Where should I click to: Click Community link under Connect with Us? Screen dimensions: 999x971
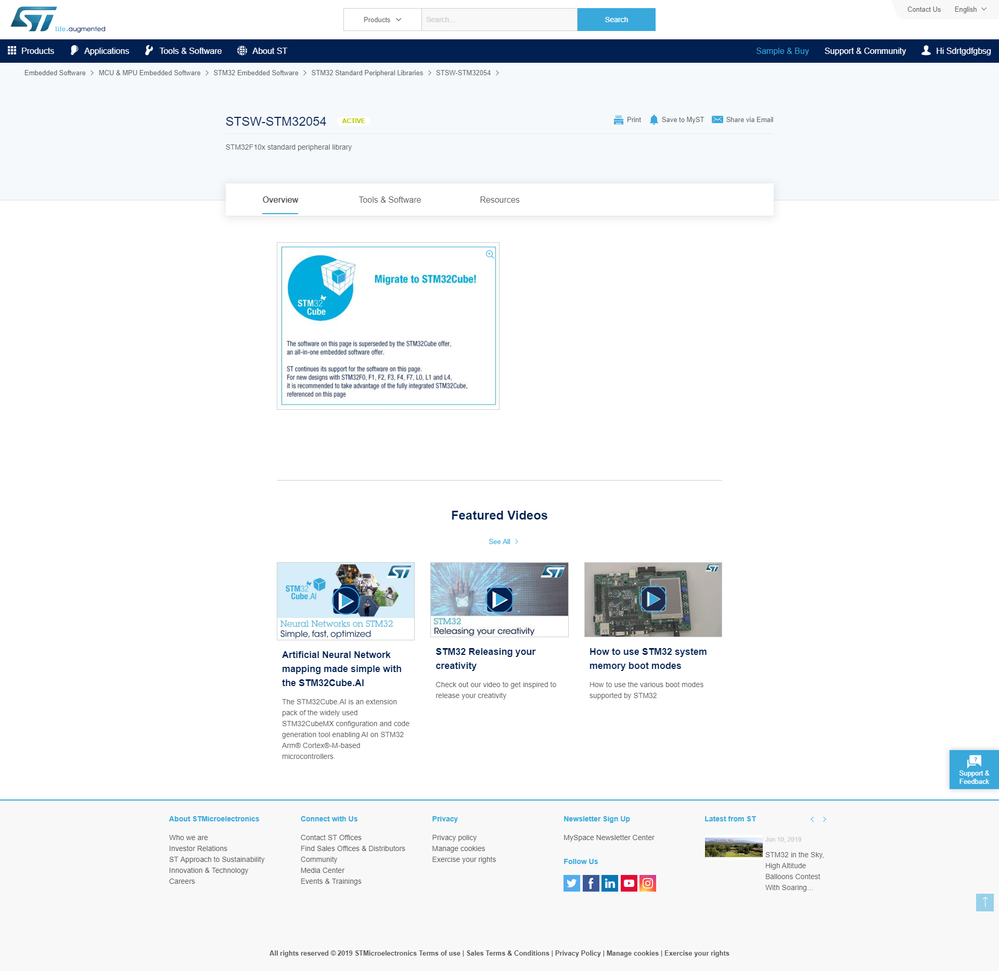point(319,860)
